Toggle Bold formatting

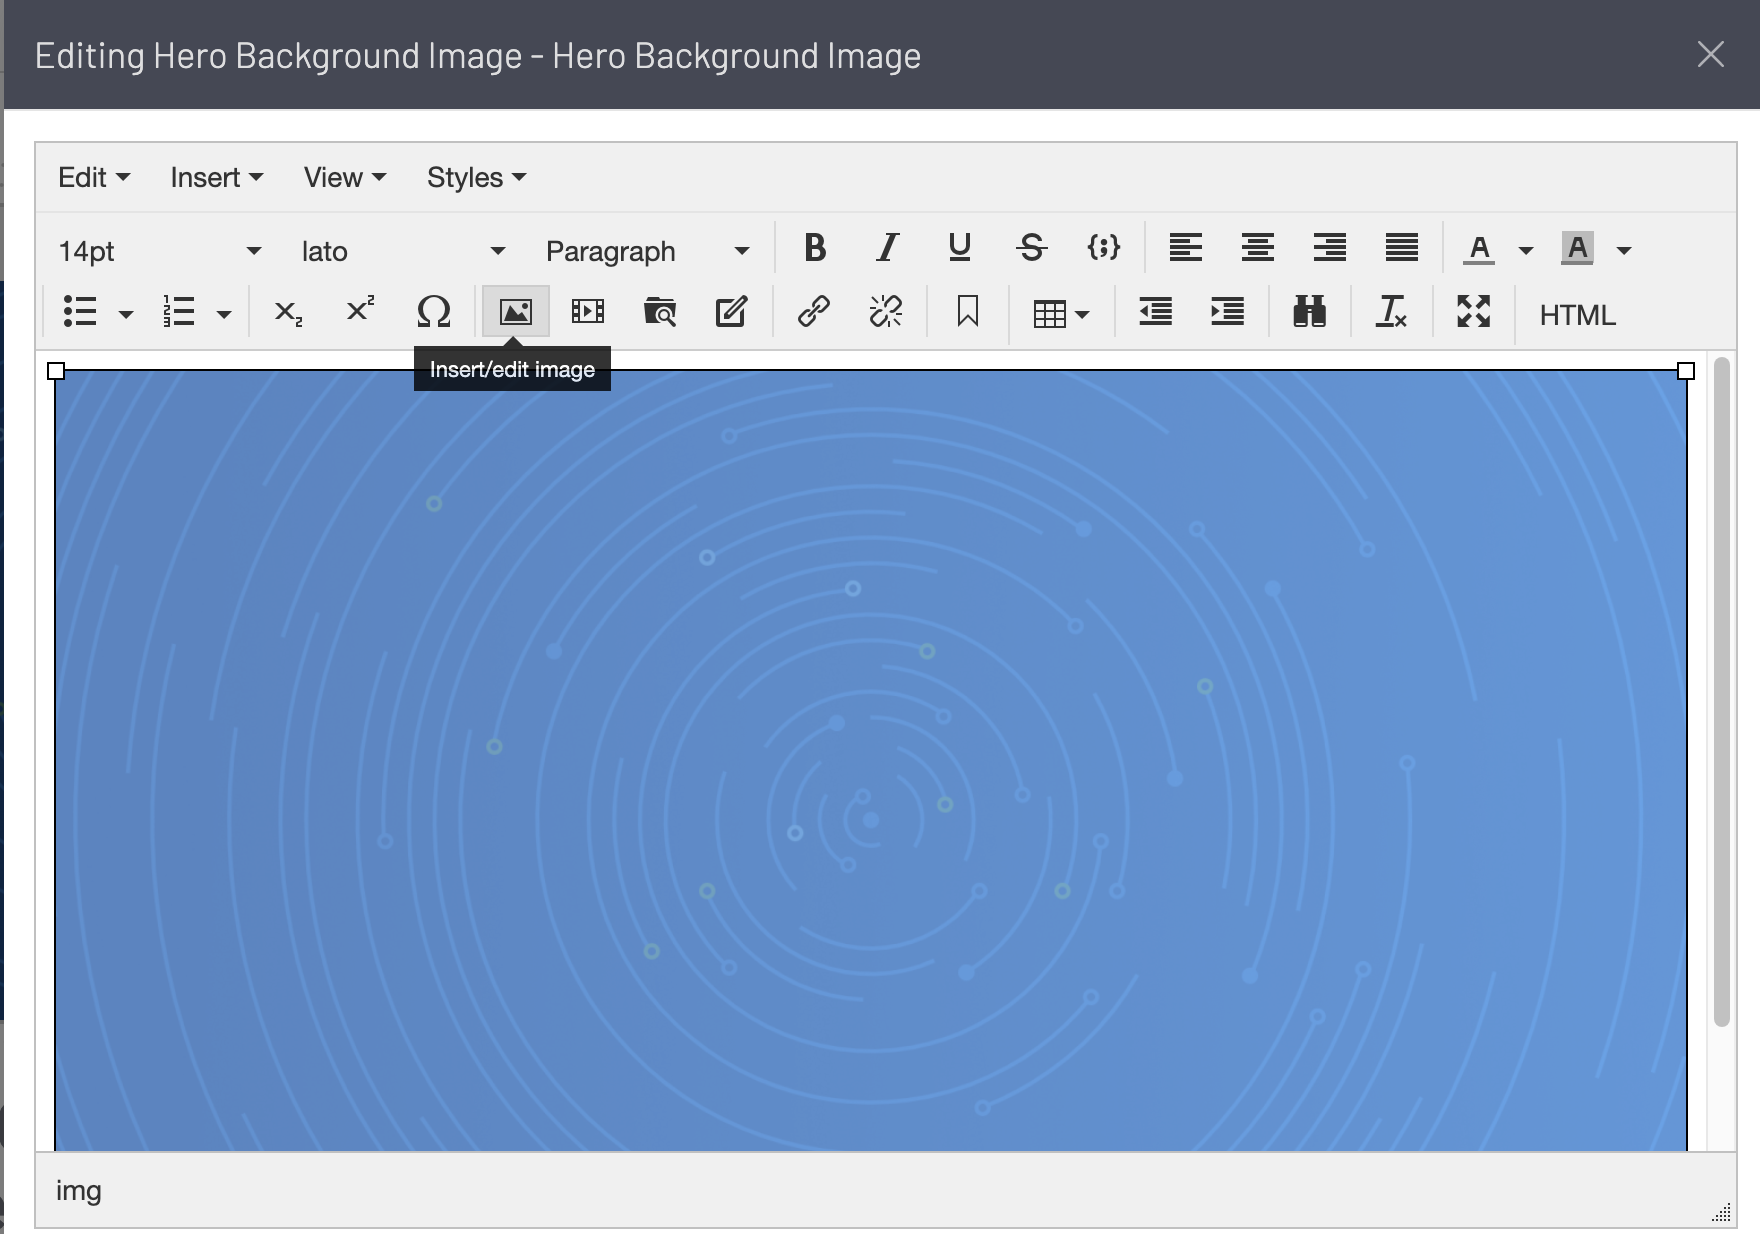coord(815,248)
